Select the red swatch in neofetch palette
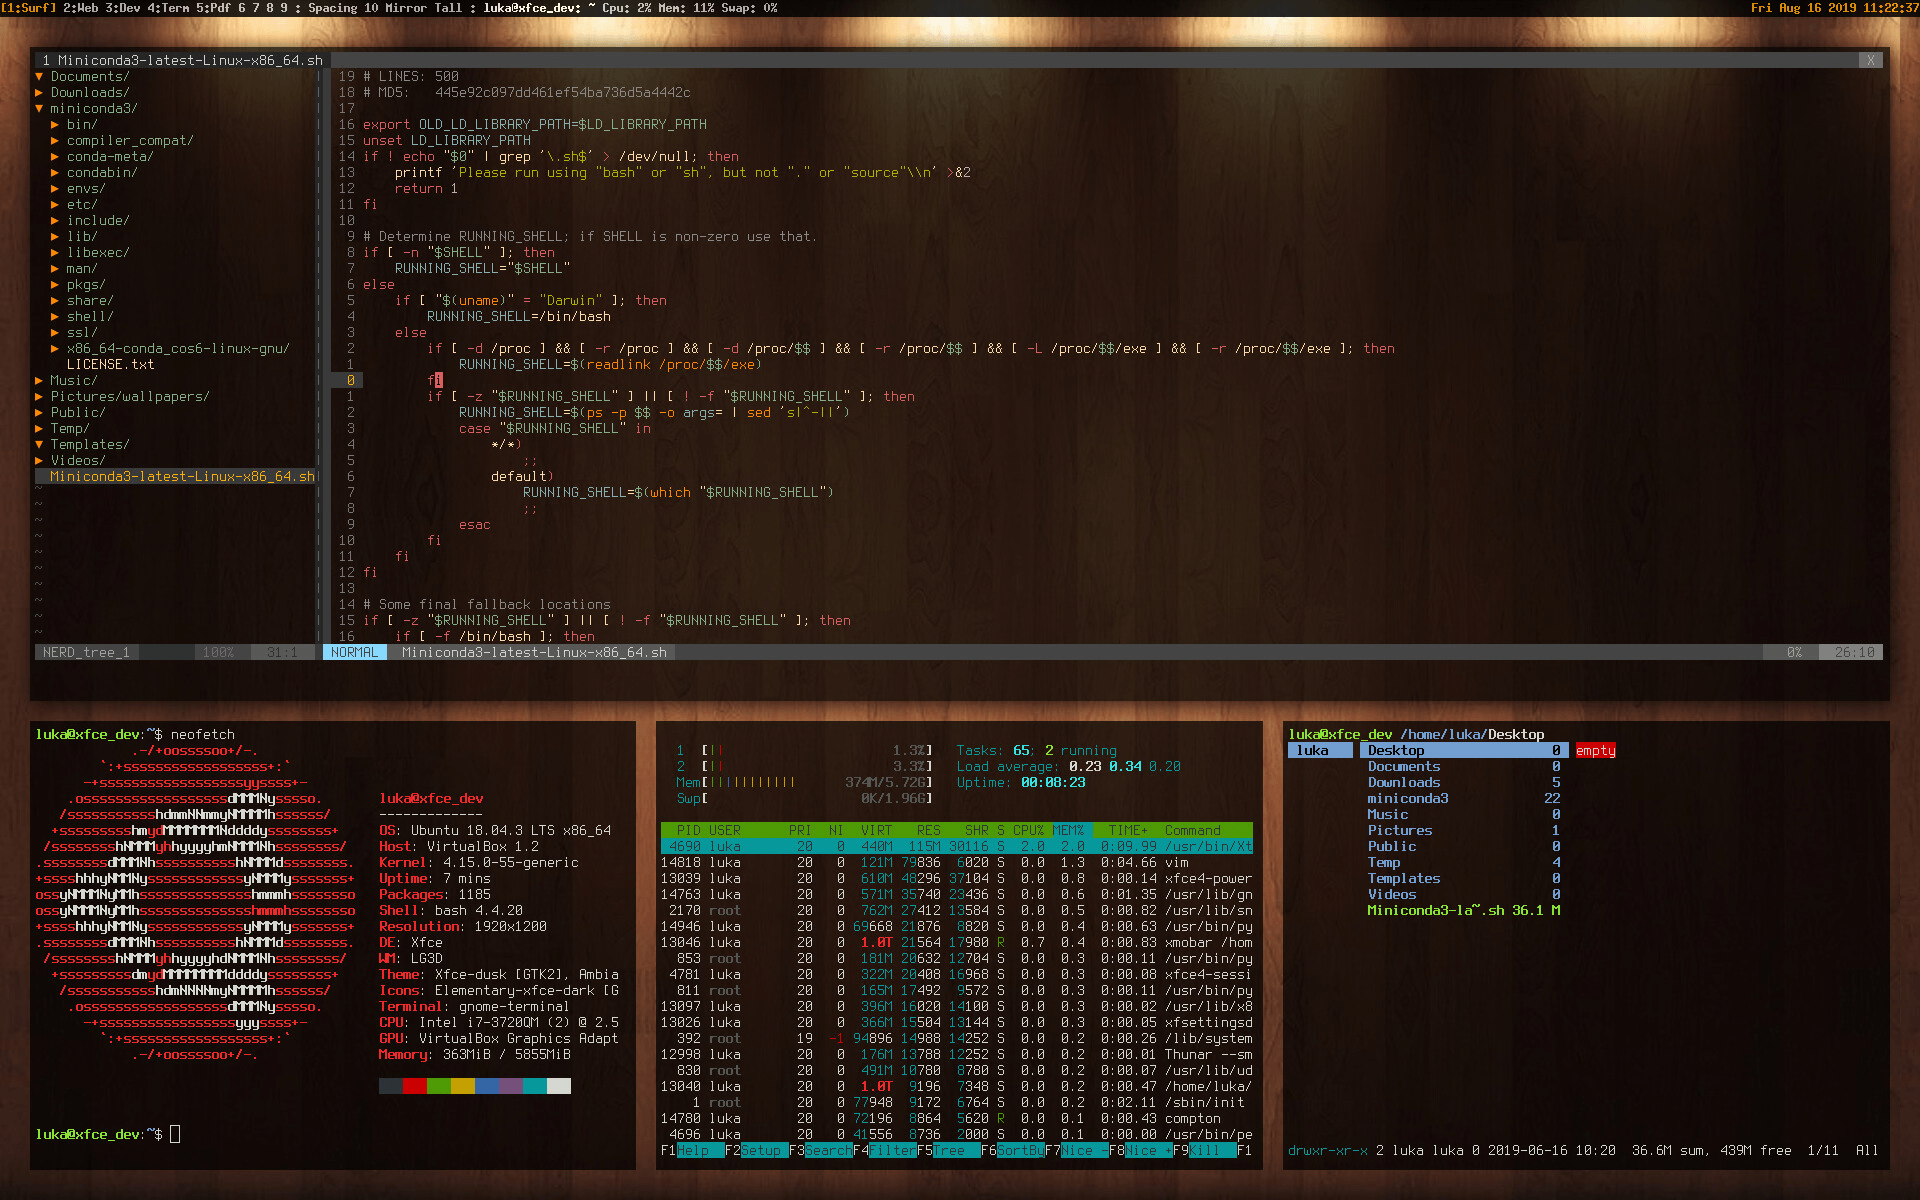The image size is (1920, 1200). [x=414, y=1086]
